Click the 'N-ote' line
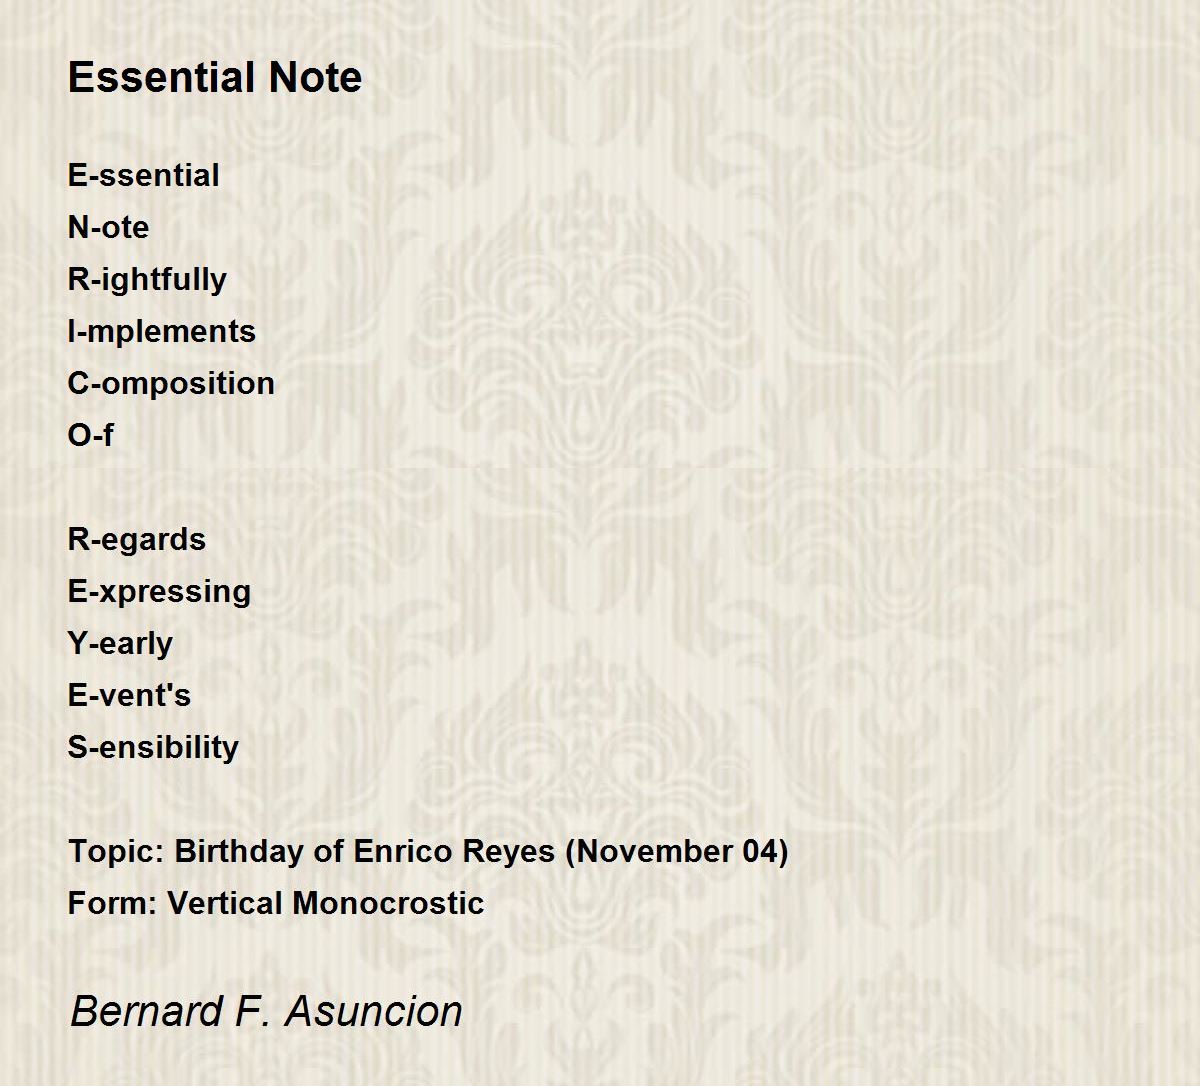 (108, 227)
